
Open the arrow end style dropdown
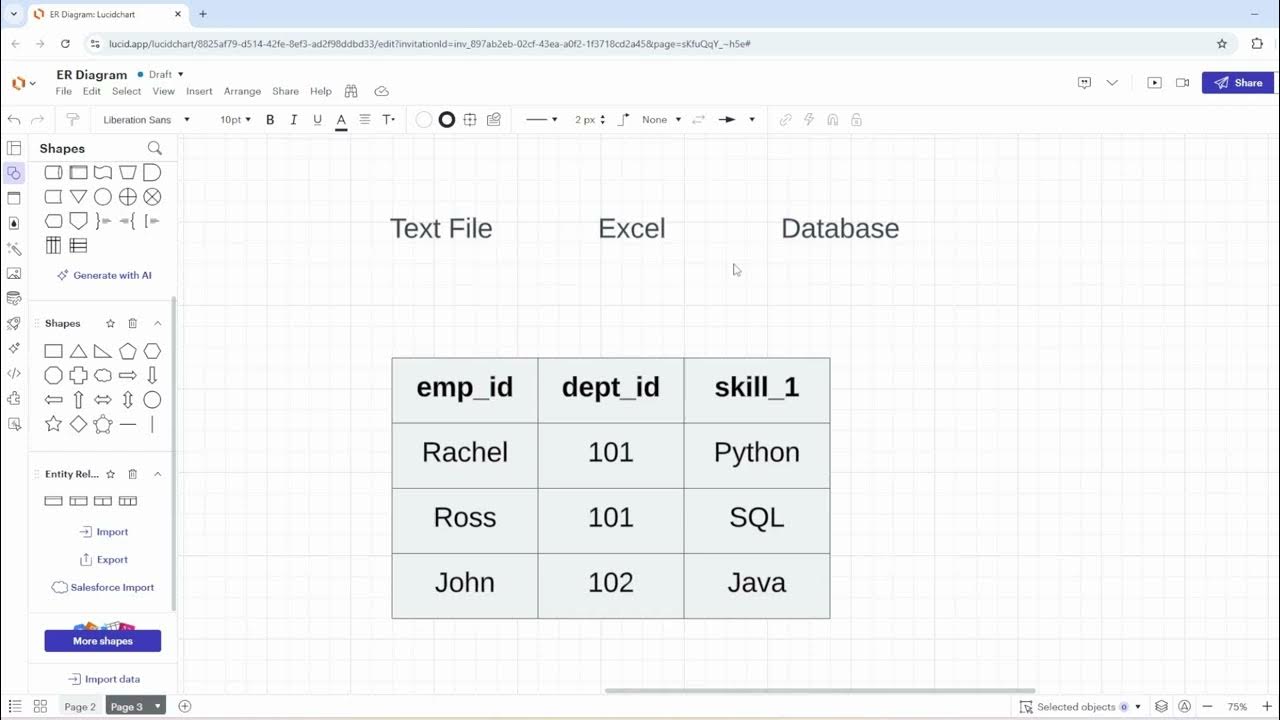coord(737,119)
